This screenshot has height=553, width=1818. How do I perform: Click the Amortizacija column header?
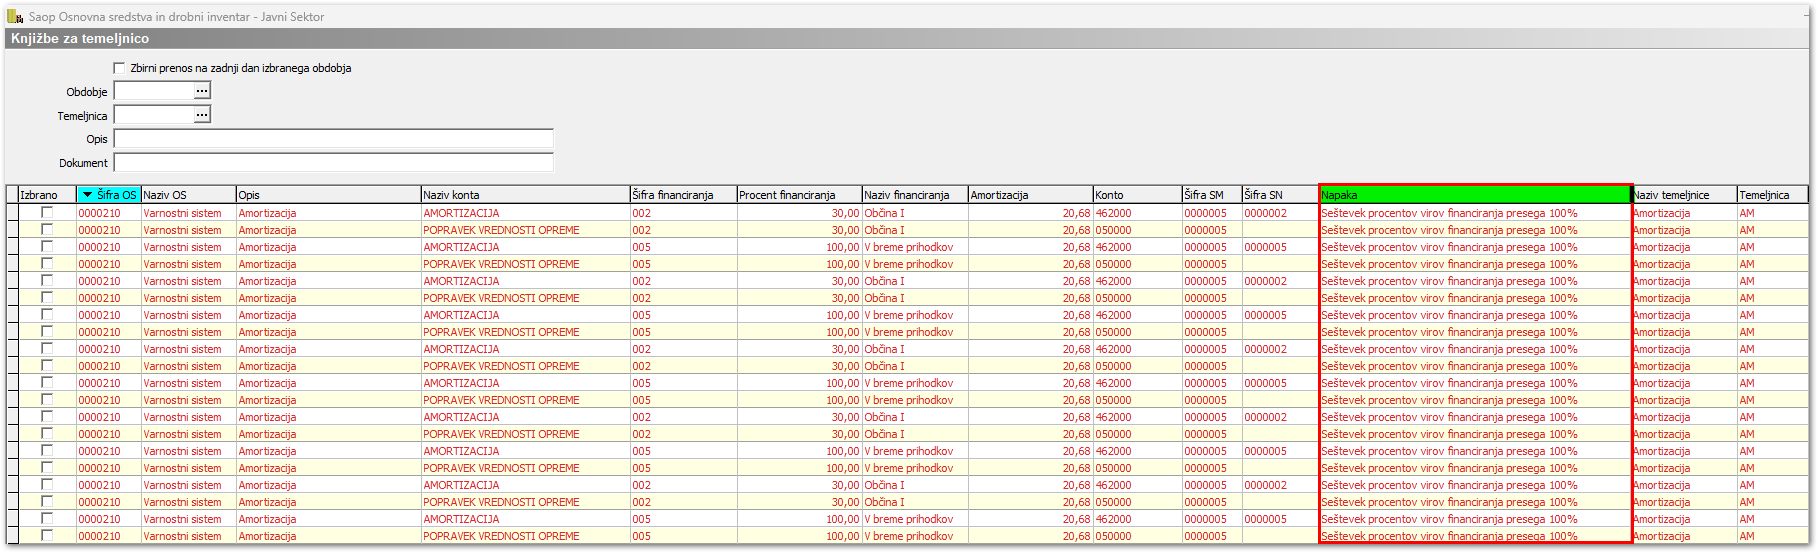pyautogui.click(x=1030, y=195)
